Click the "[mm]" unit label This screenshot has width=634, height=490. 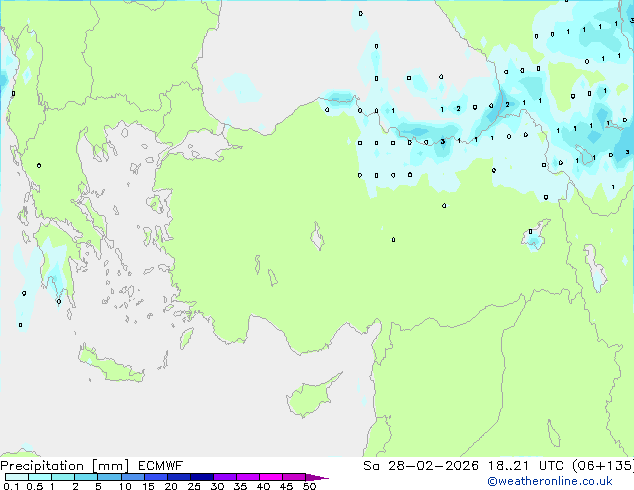[110, 466]
